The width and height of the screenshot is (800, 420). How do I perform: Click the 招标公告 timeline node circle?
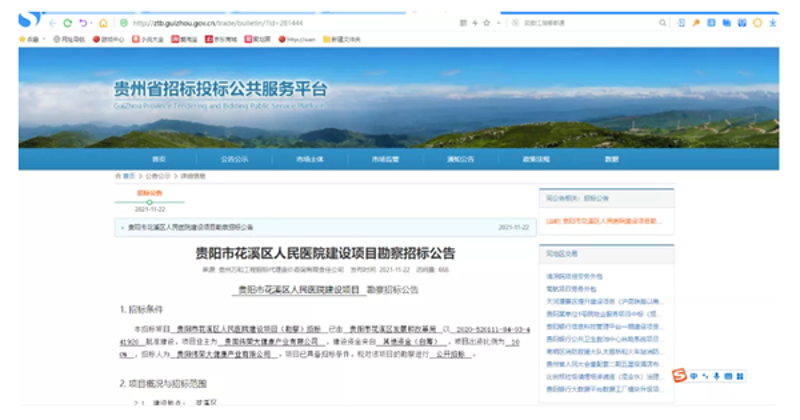point(149,202)
